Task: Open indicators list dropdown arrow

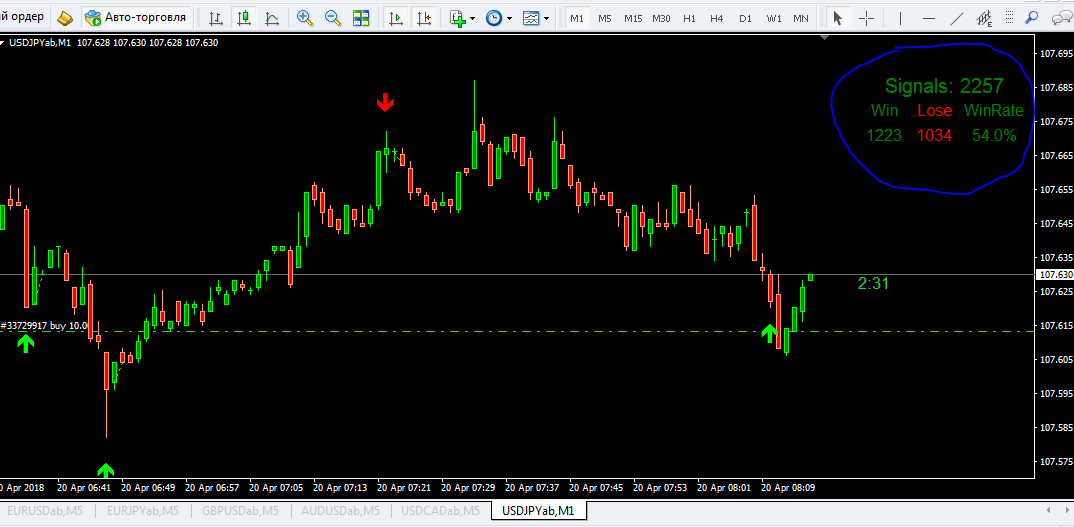Action: (473, 19)
